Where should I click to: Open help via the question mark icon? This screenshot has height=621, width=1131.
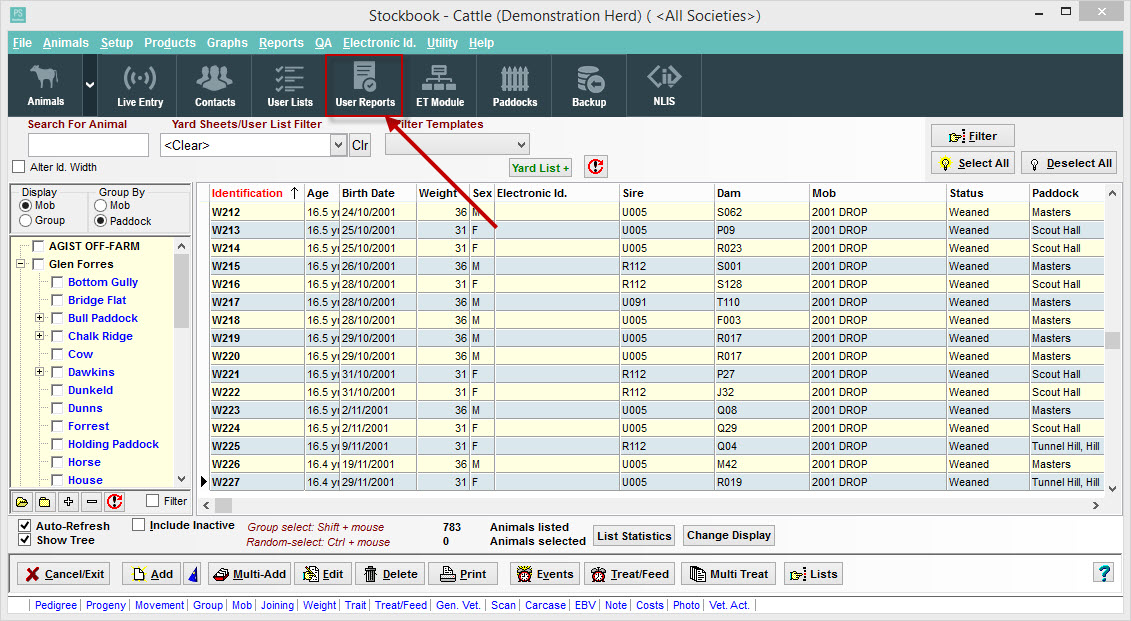click(x=1104, y=573)
